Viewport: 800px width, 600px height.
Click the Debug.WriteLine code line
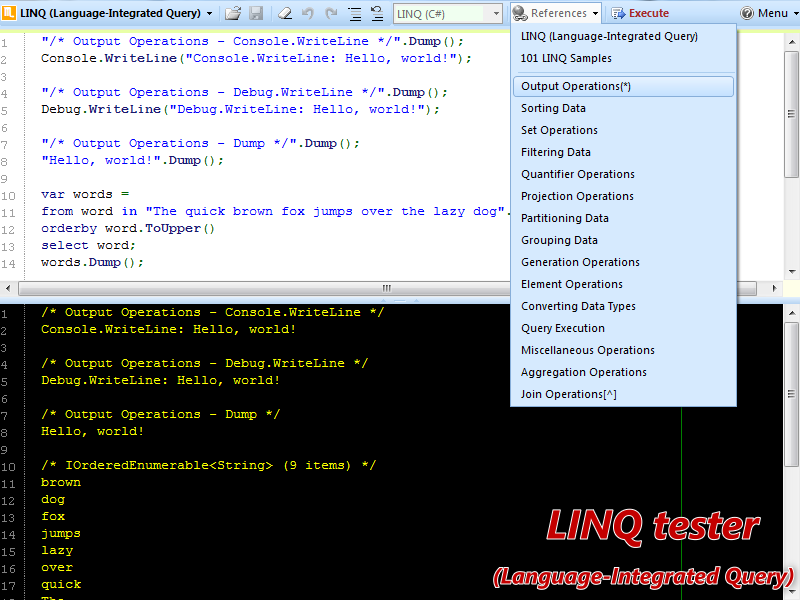click(x=240, y=110)
